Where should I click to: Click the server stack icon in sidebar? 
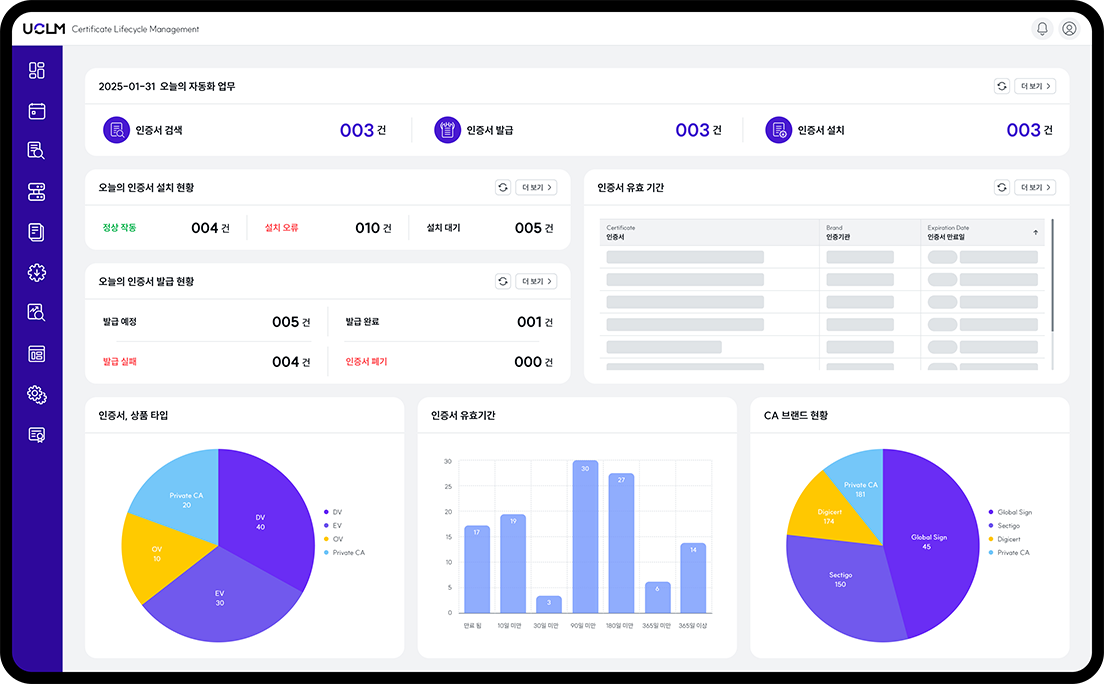coord(37,192)
